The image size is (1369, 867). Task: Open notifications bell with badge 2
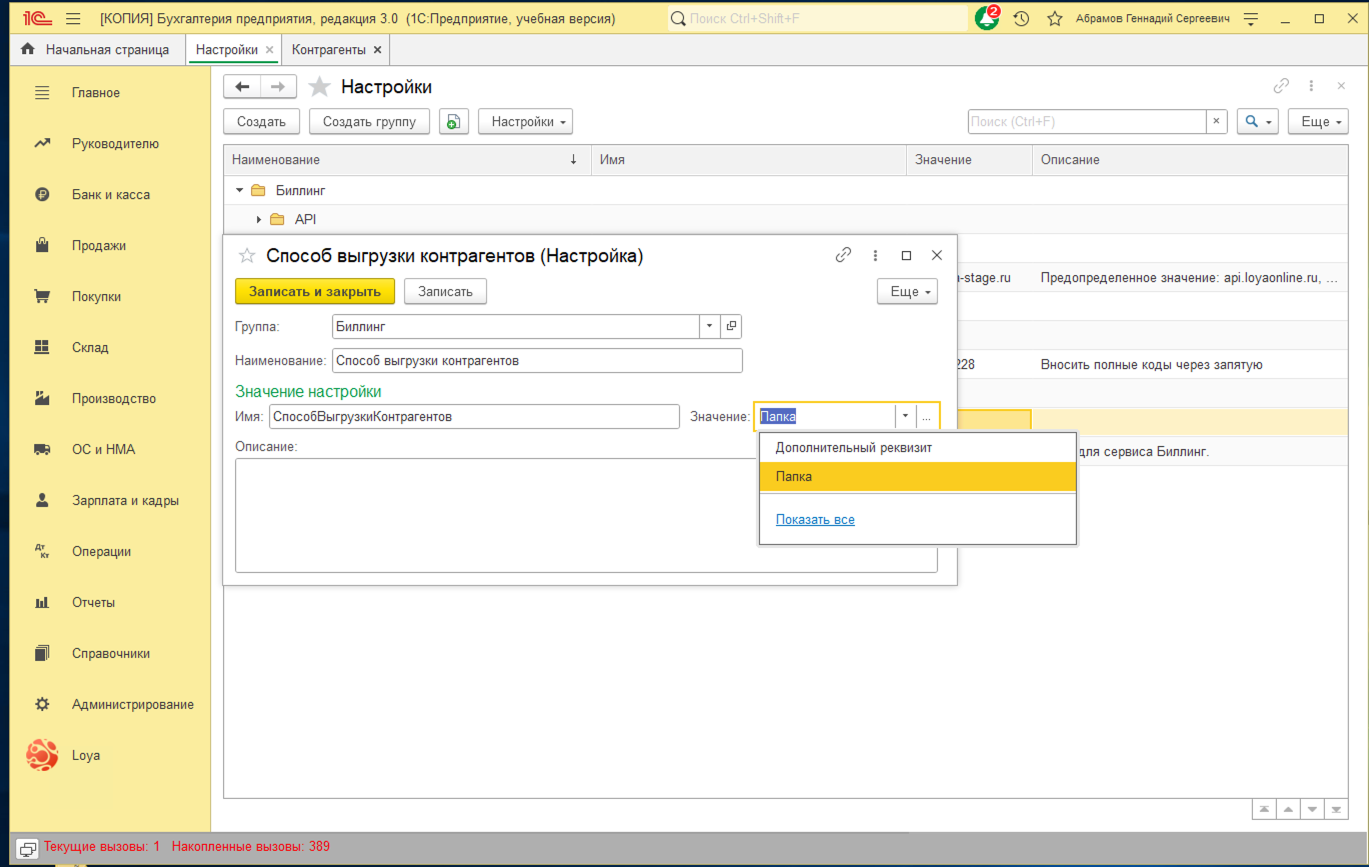pyautogui.click(x=987, y=18)
